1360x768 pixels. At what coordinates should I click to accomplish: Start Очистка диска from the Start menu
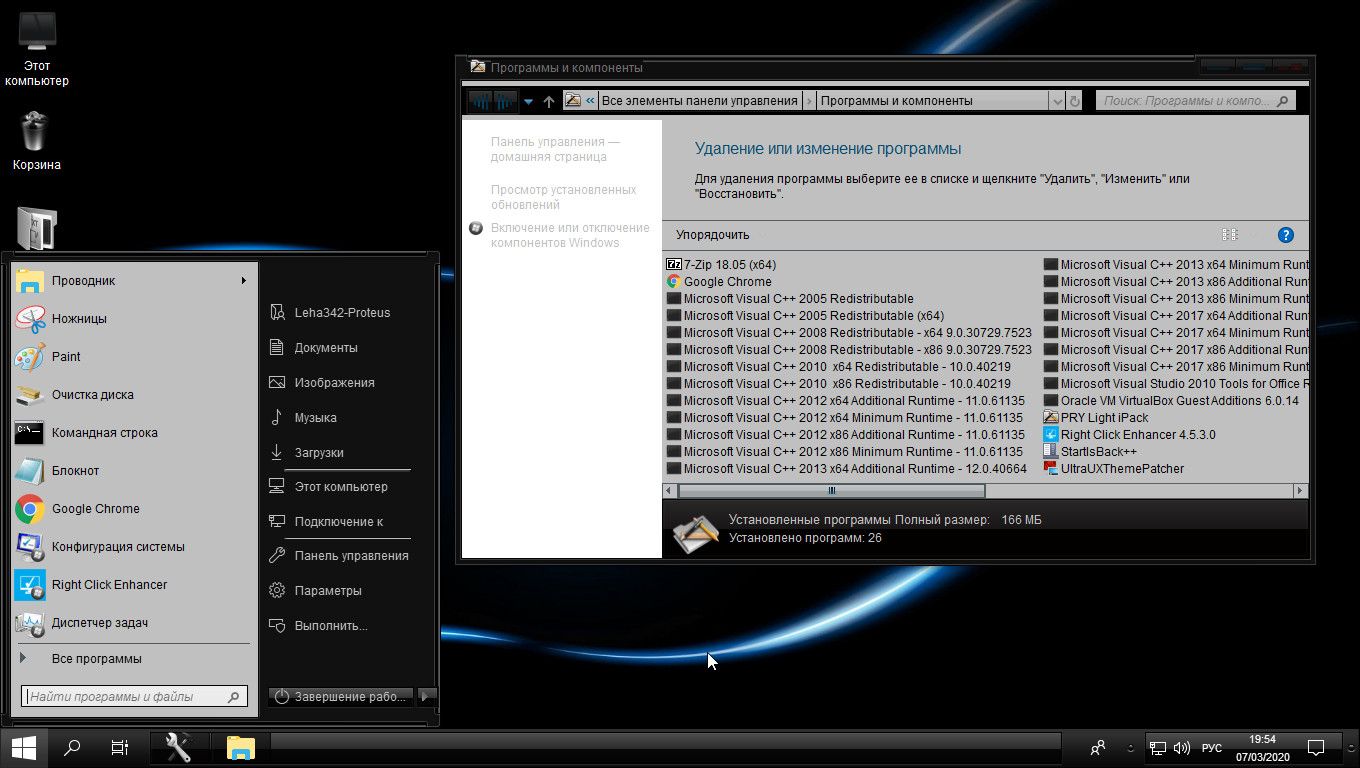pyautogui.click(x=134, y=395)
